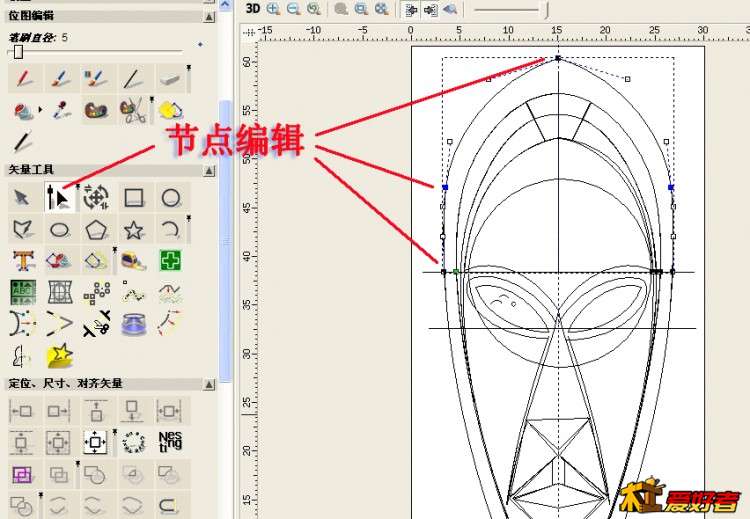Collapse the 位图编辑 section

coord(209,17)
